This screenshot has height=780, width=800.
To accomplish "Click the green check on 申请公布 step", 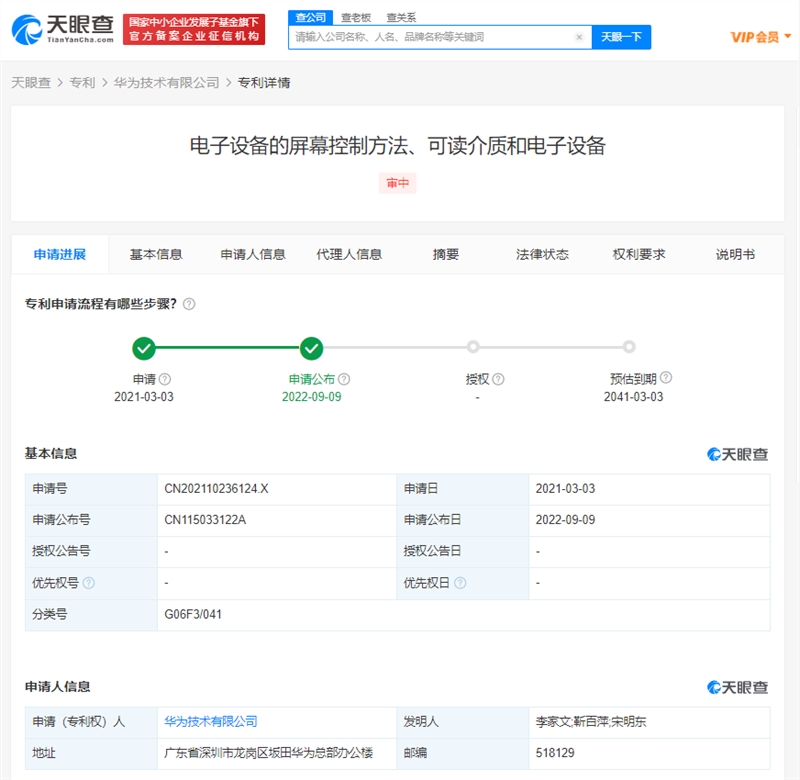I will click(311, 348).
